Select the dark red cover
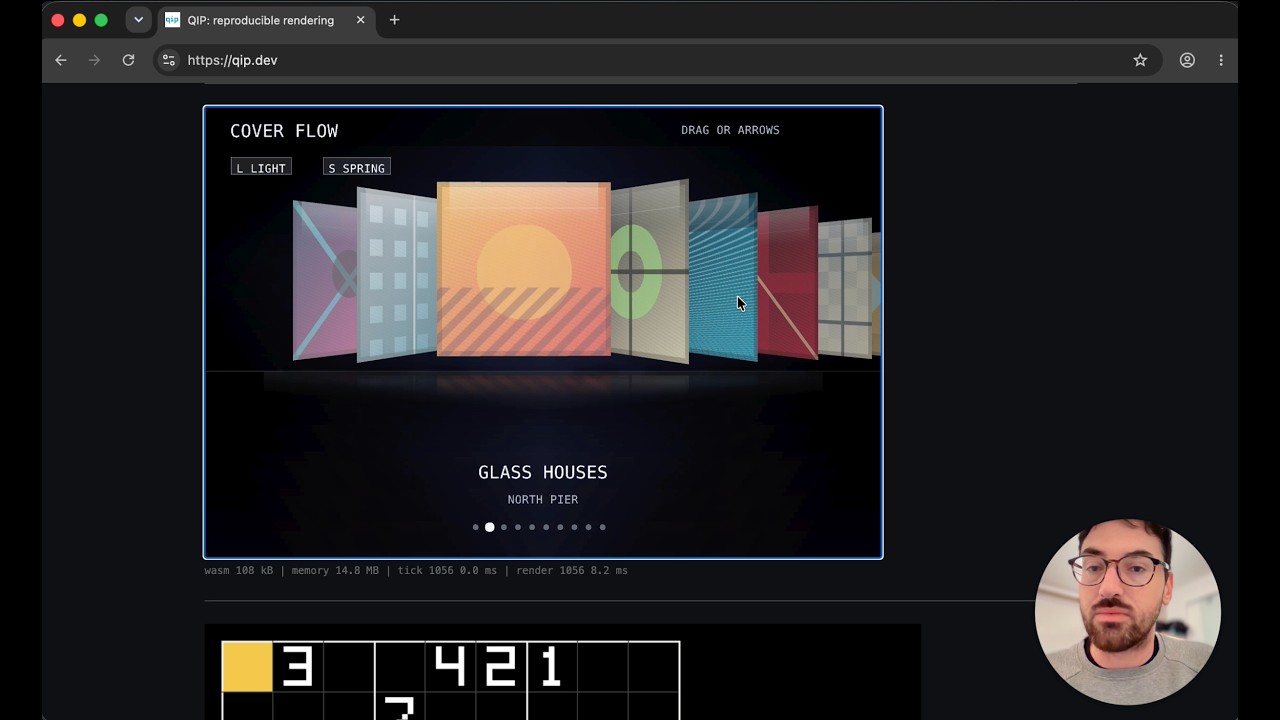Viewport: 1280px width, 720px height. 787,282
